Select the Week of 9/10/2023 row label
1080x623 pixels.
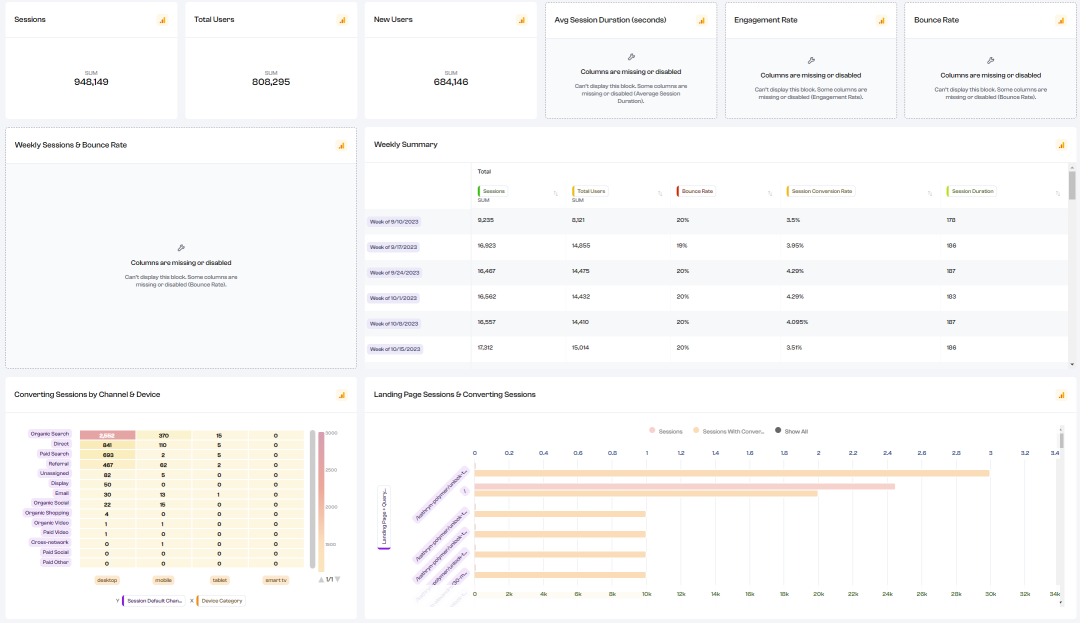(x=394, y=222)
